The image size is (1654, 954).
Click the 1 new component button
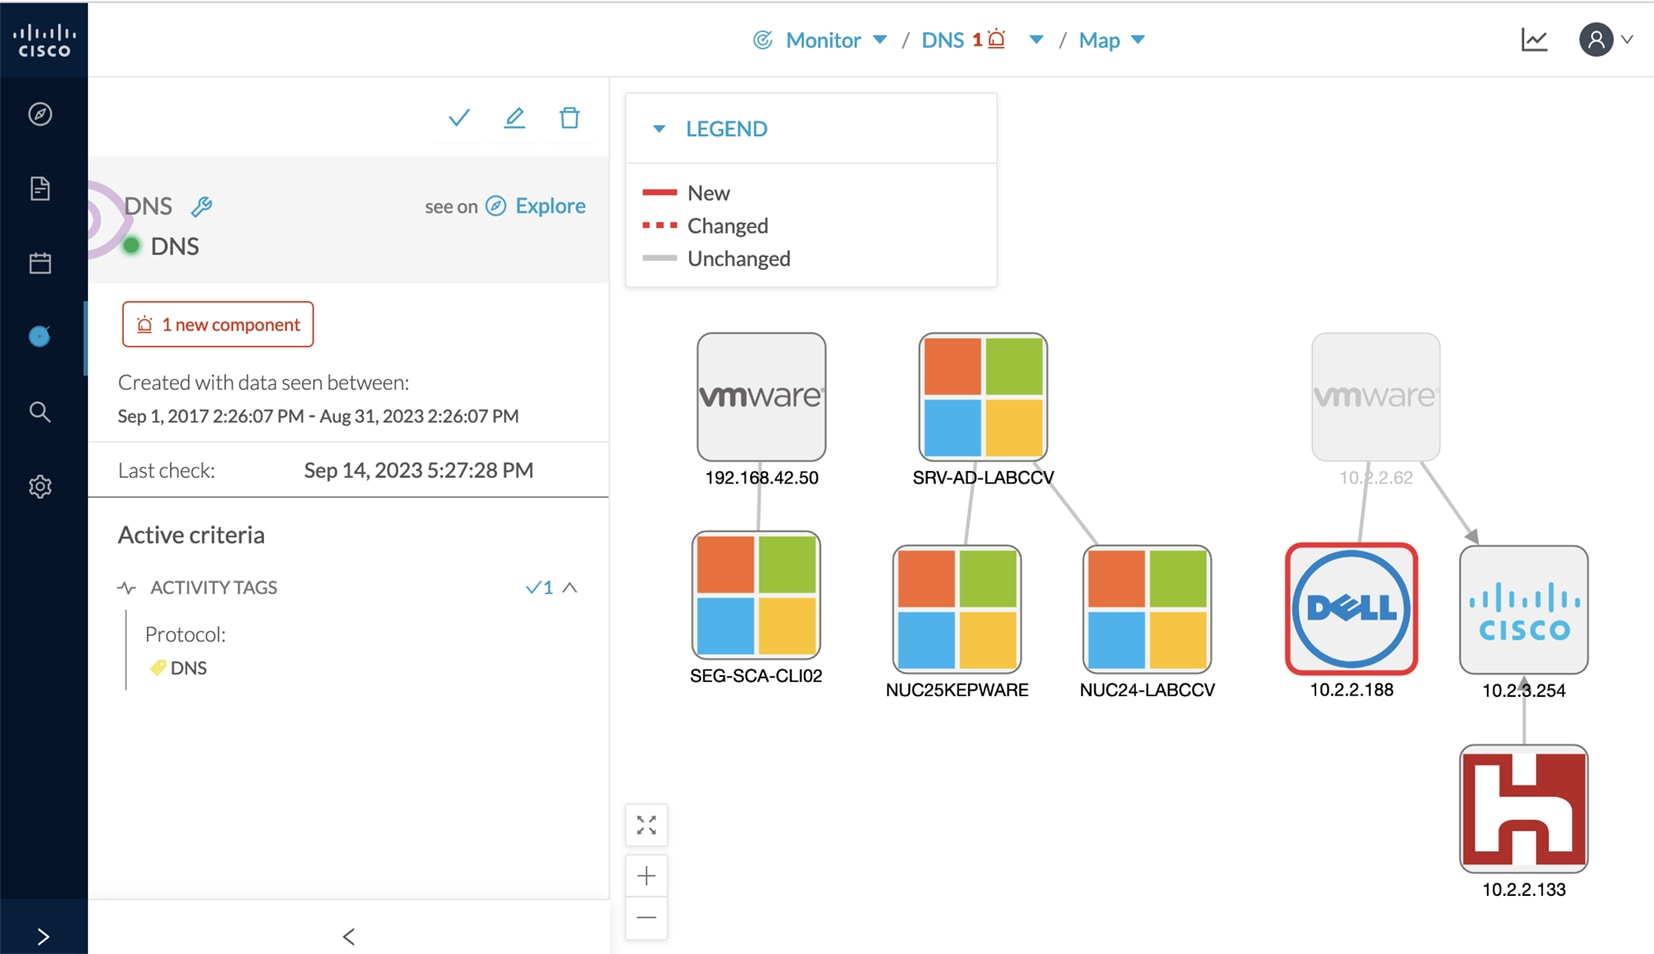(218, 324)
